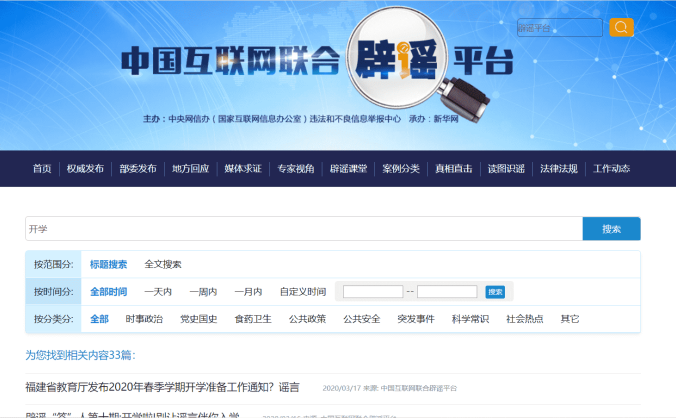
Task: Filter by 公共安全 category
Action: (x=361, y=319)
